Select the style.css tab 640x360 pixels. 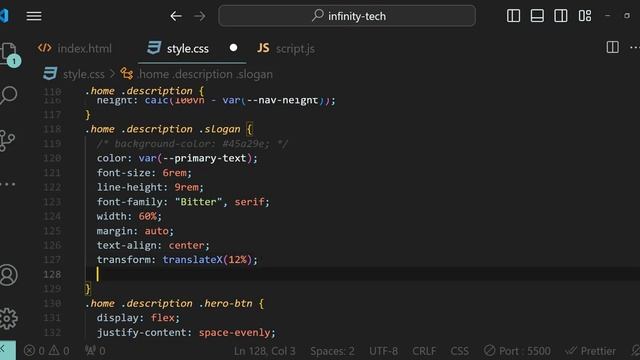click(x=178, y=49)
